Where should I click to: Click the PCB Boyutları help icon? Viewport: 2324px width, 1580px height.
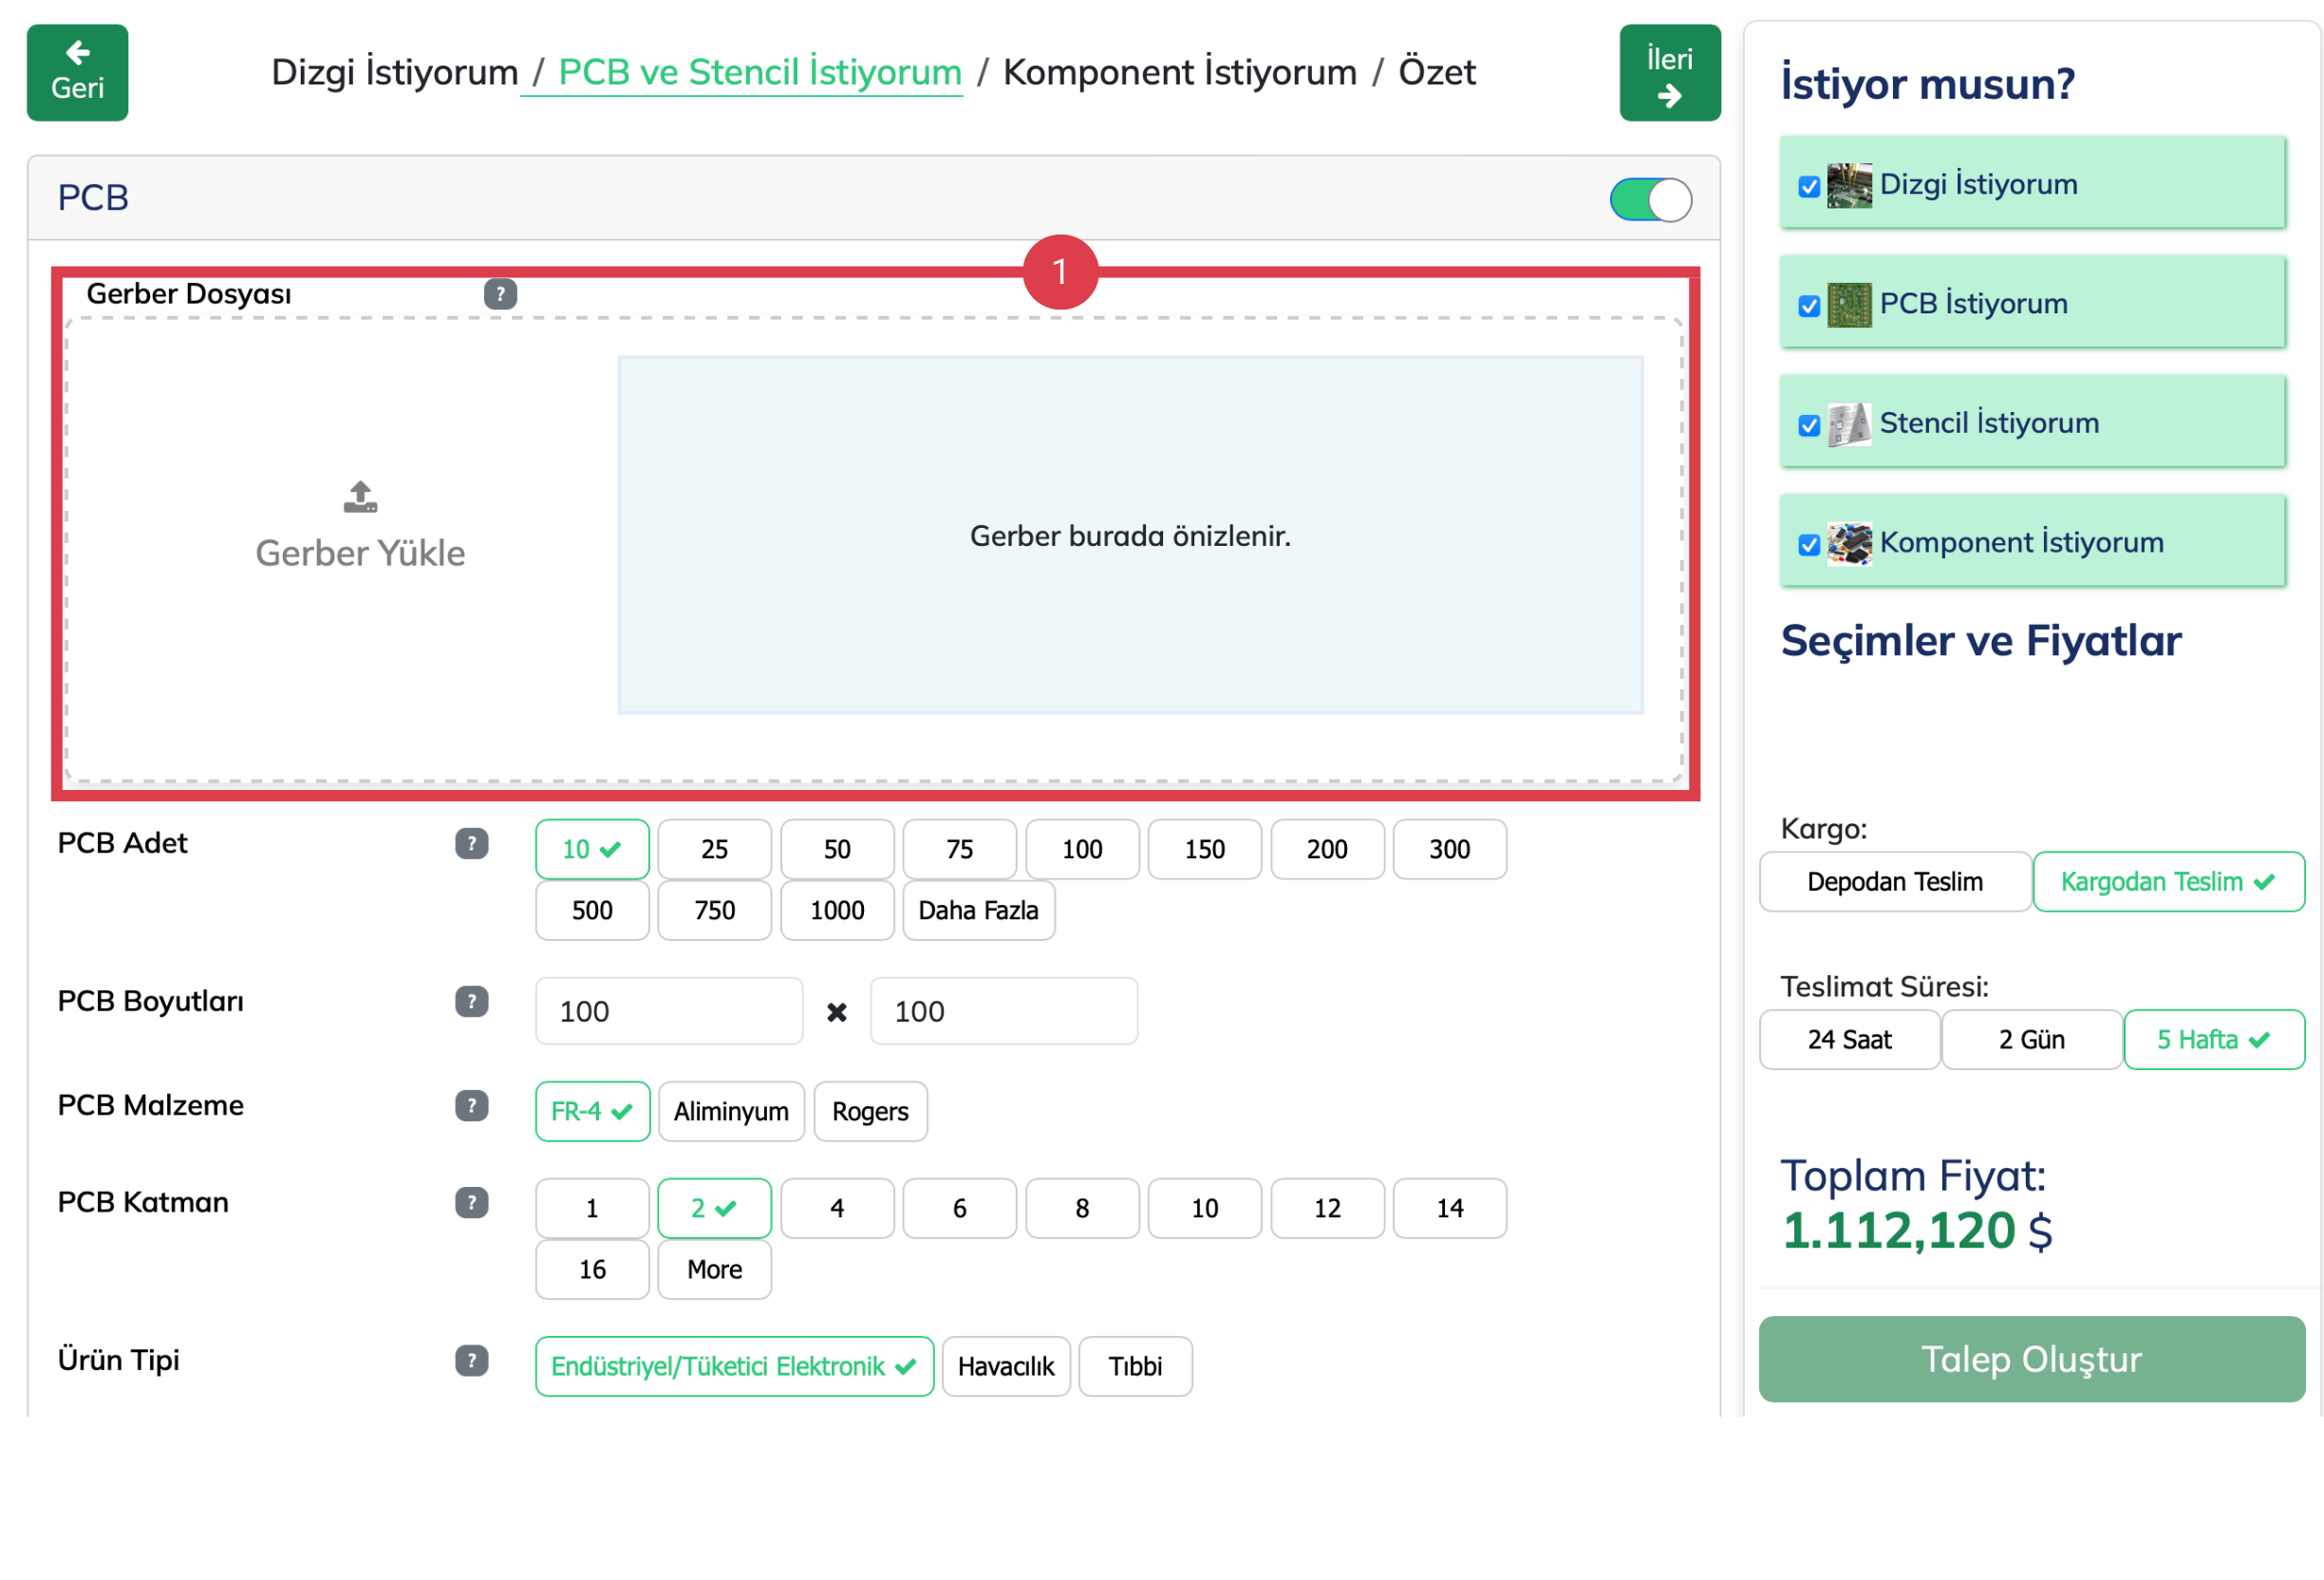(x=471, y=1002)
